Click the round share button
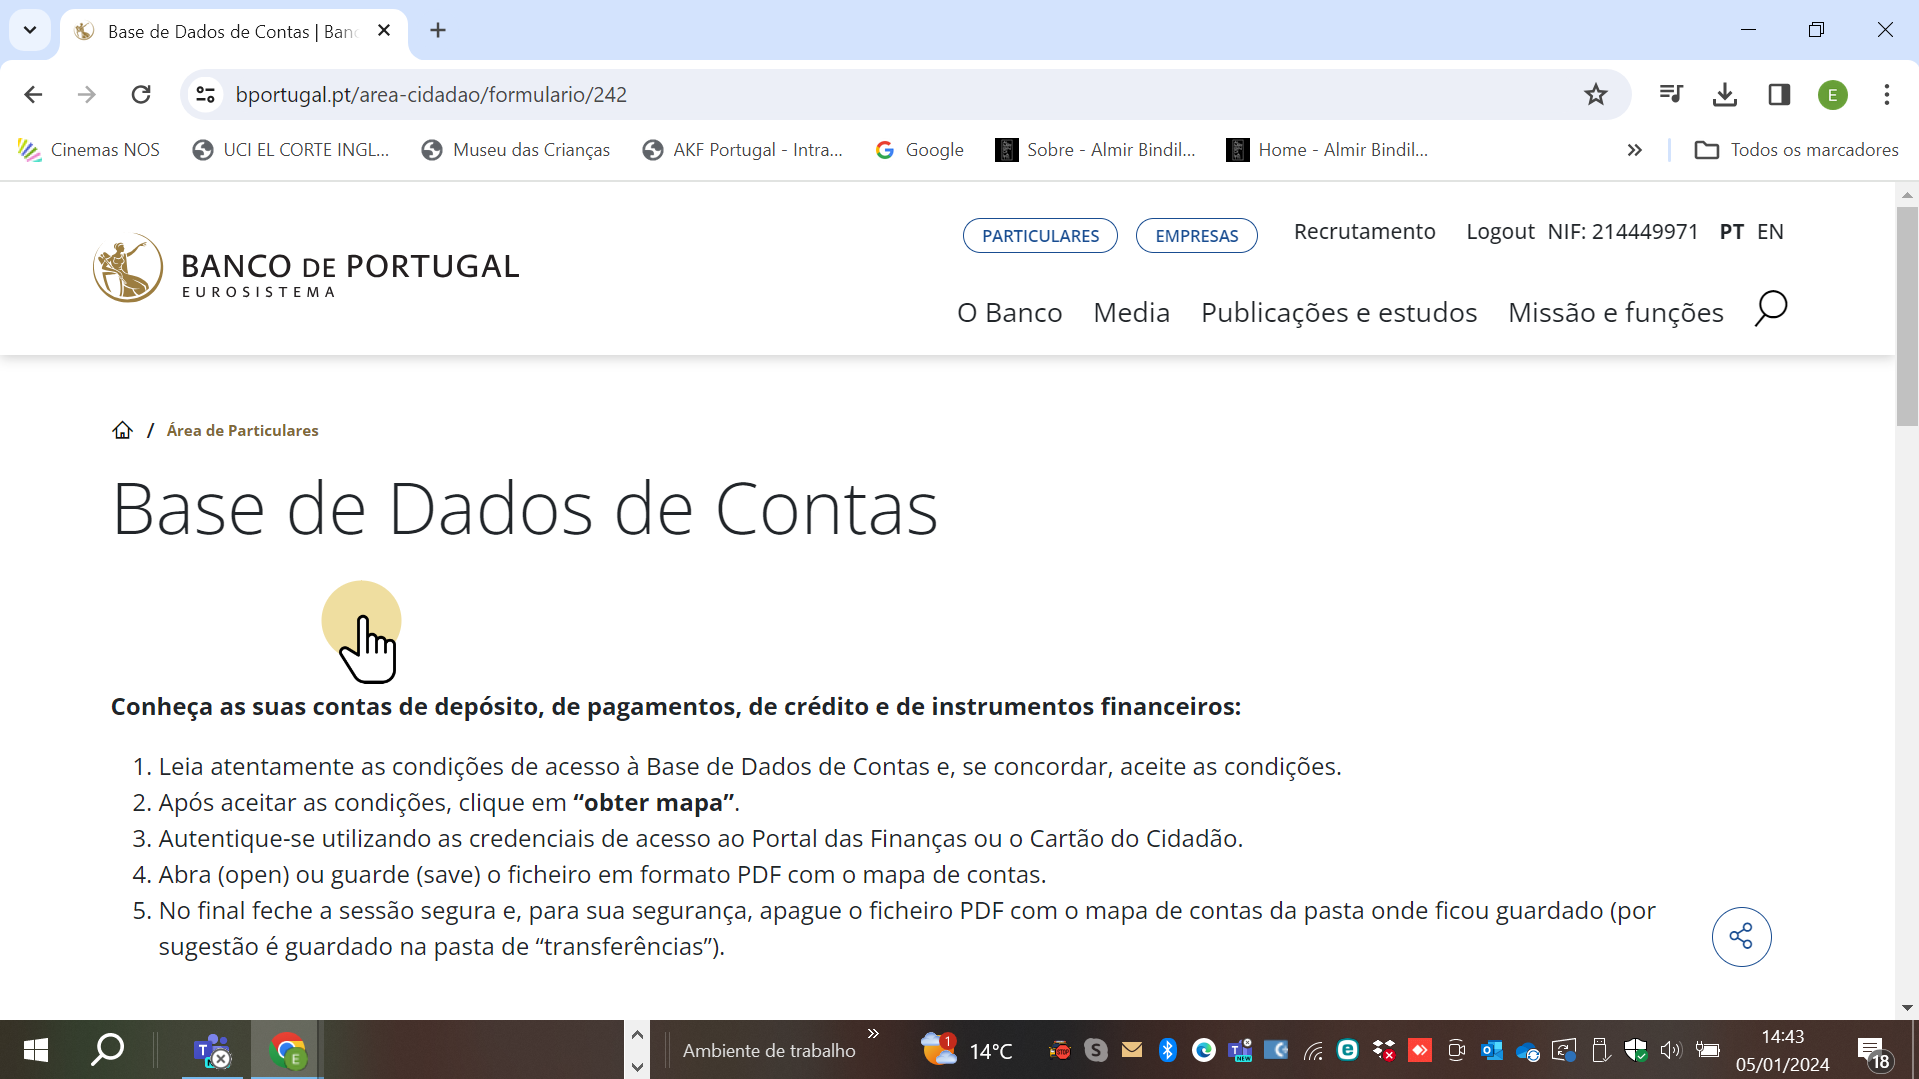This screenshot has width=1919, height=1079. pos(1741,937)
